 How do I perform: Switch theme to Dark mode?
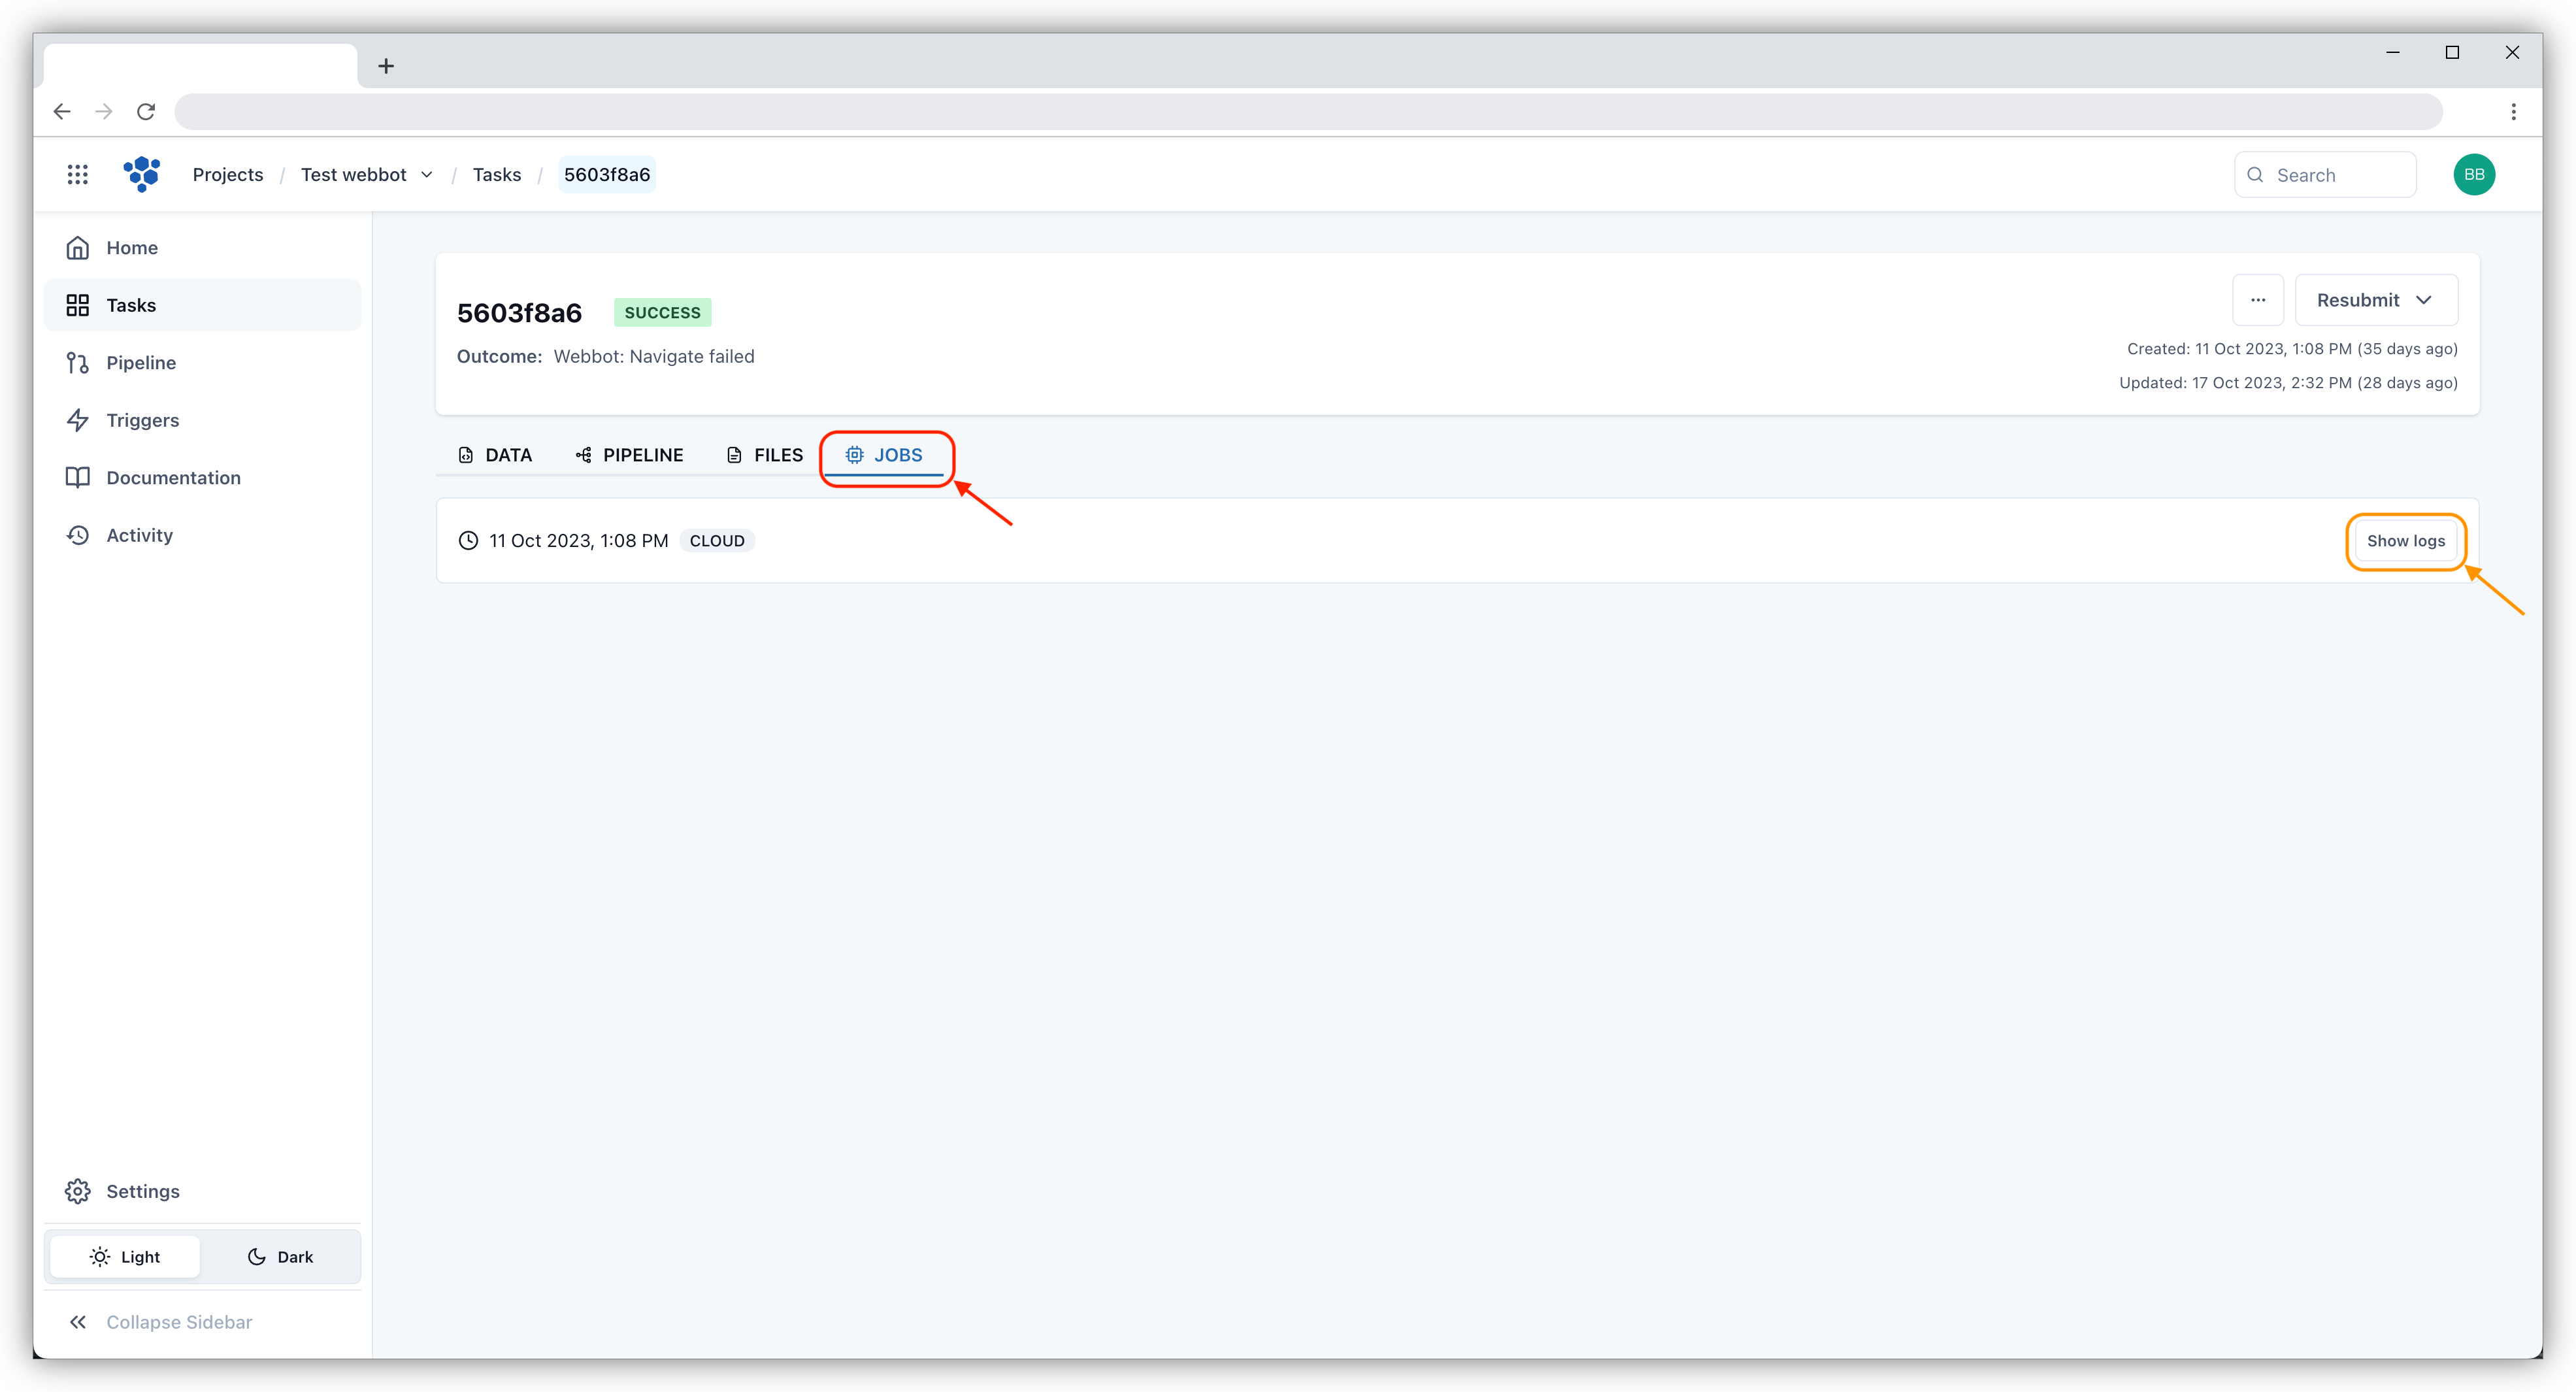281,1256
